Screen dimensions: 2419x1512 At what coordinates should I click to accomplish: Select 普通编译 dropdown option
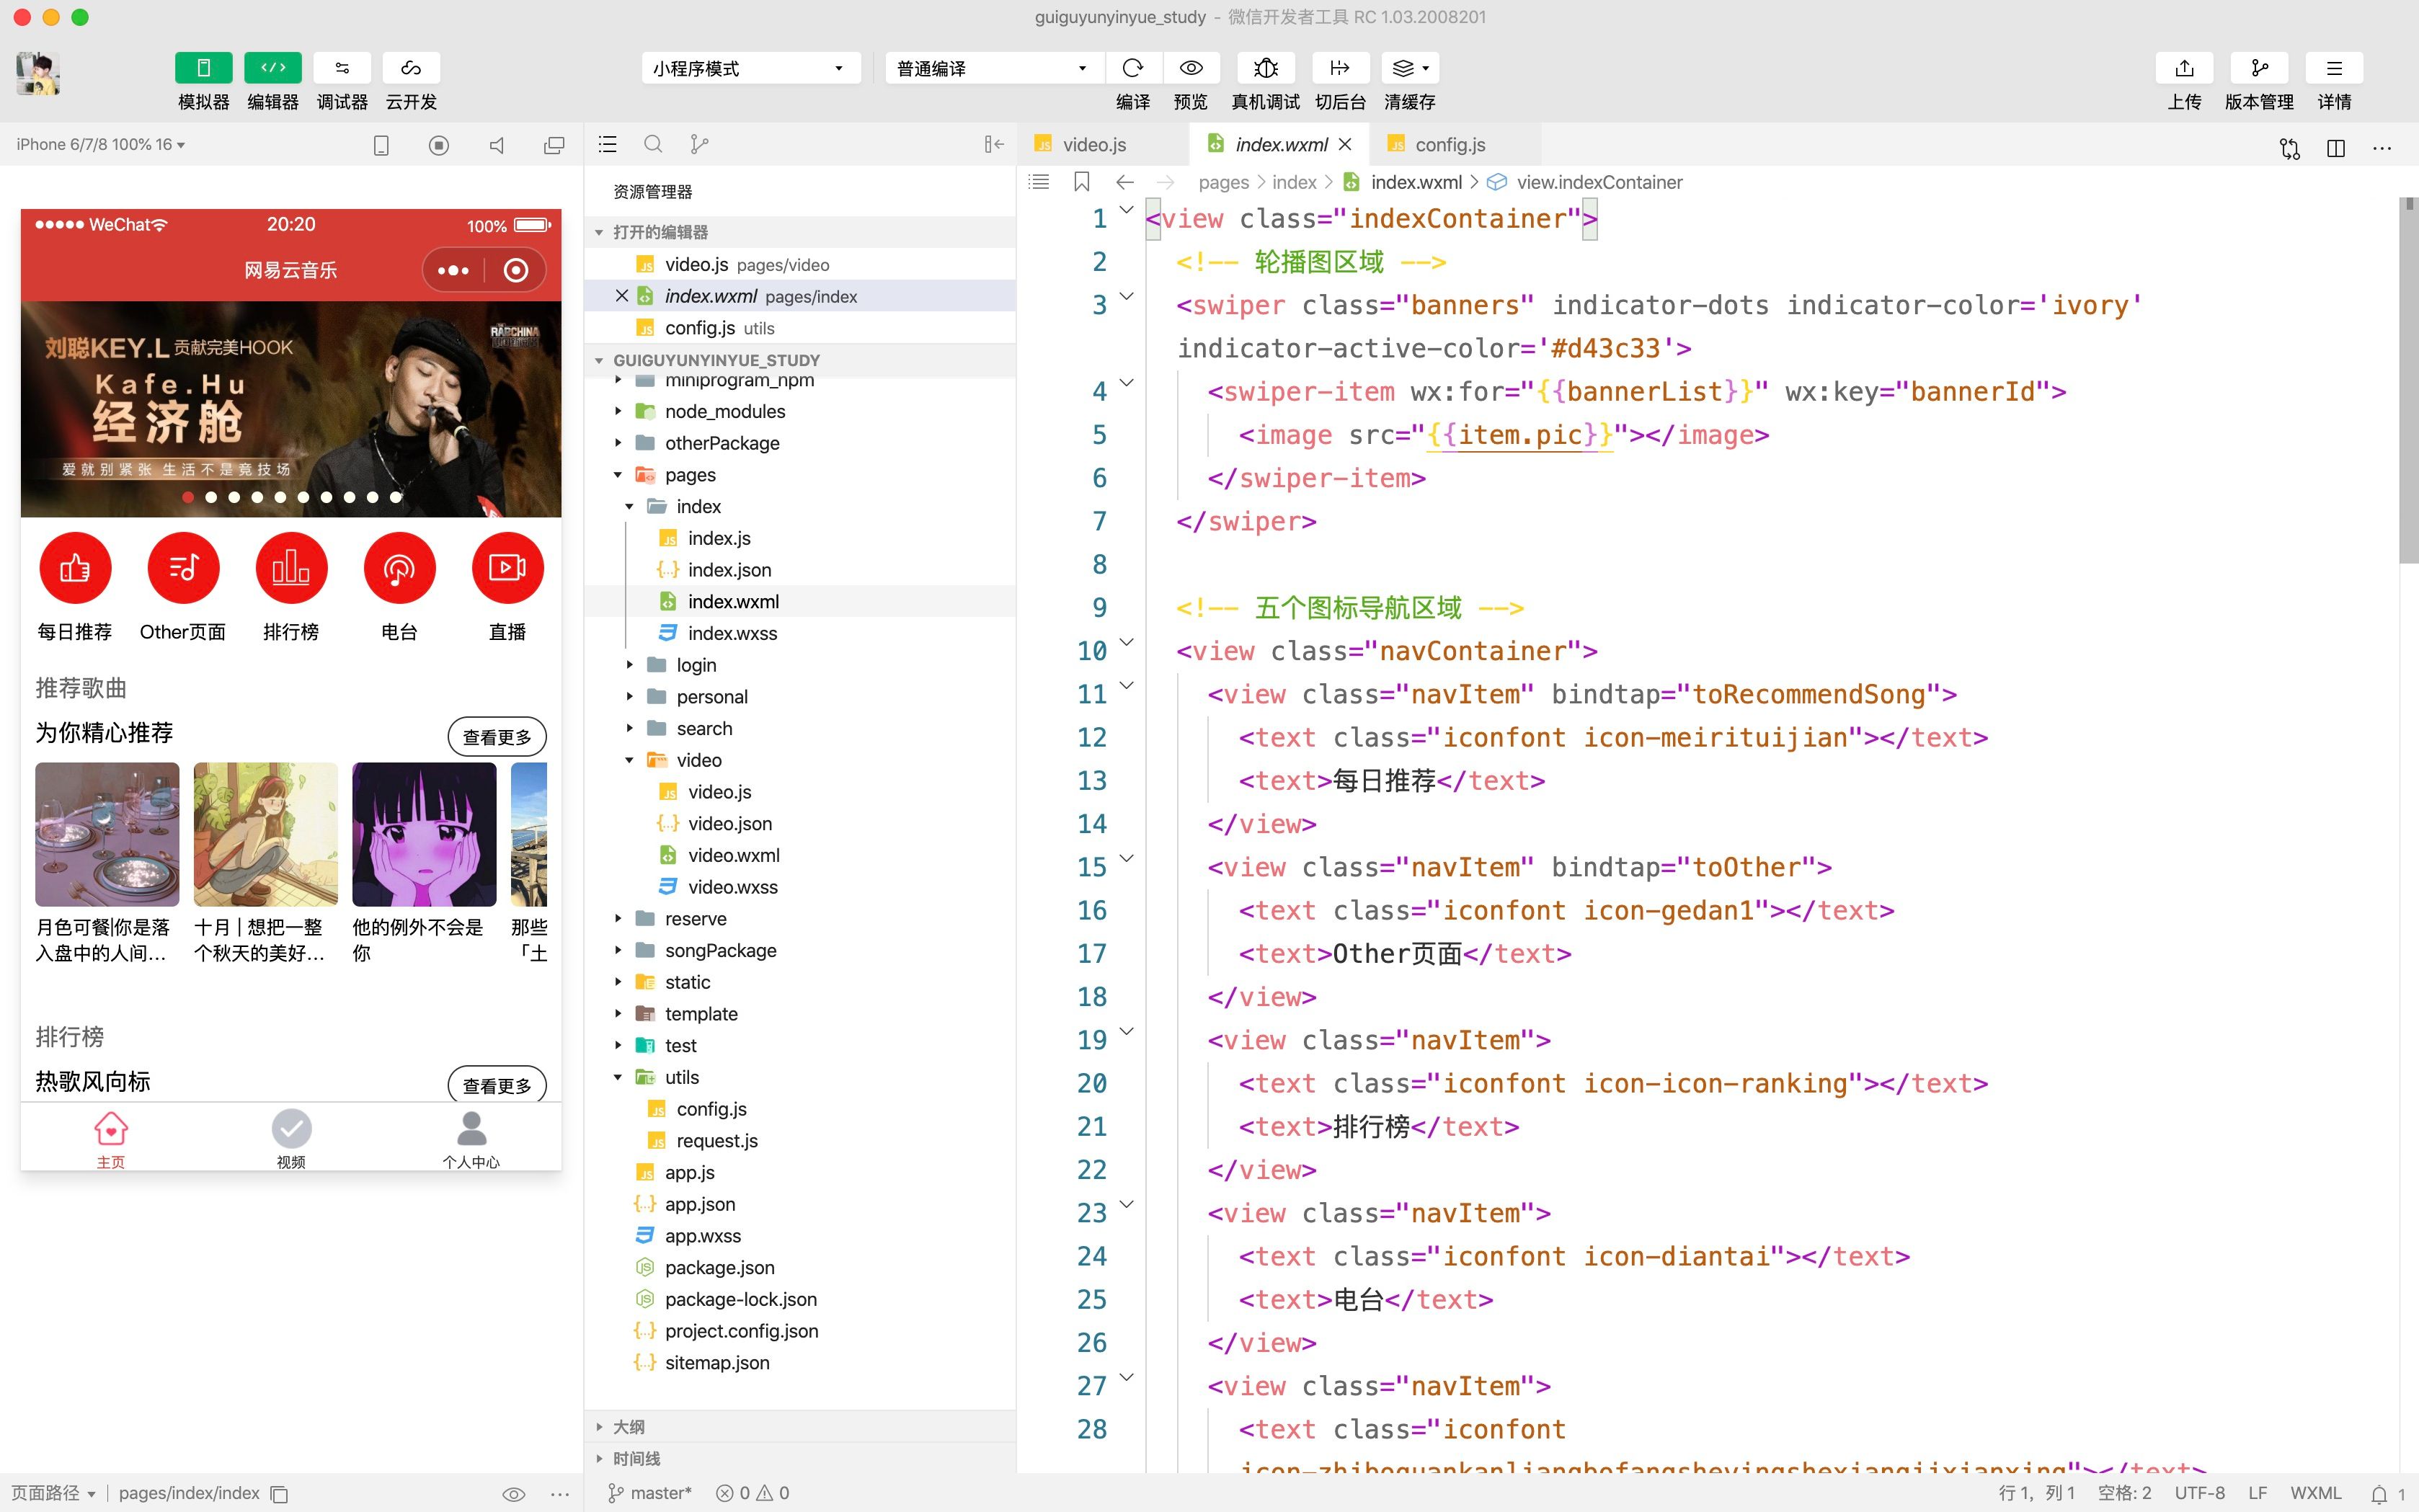[986, 68]
